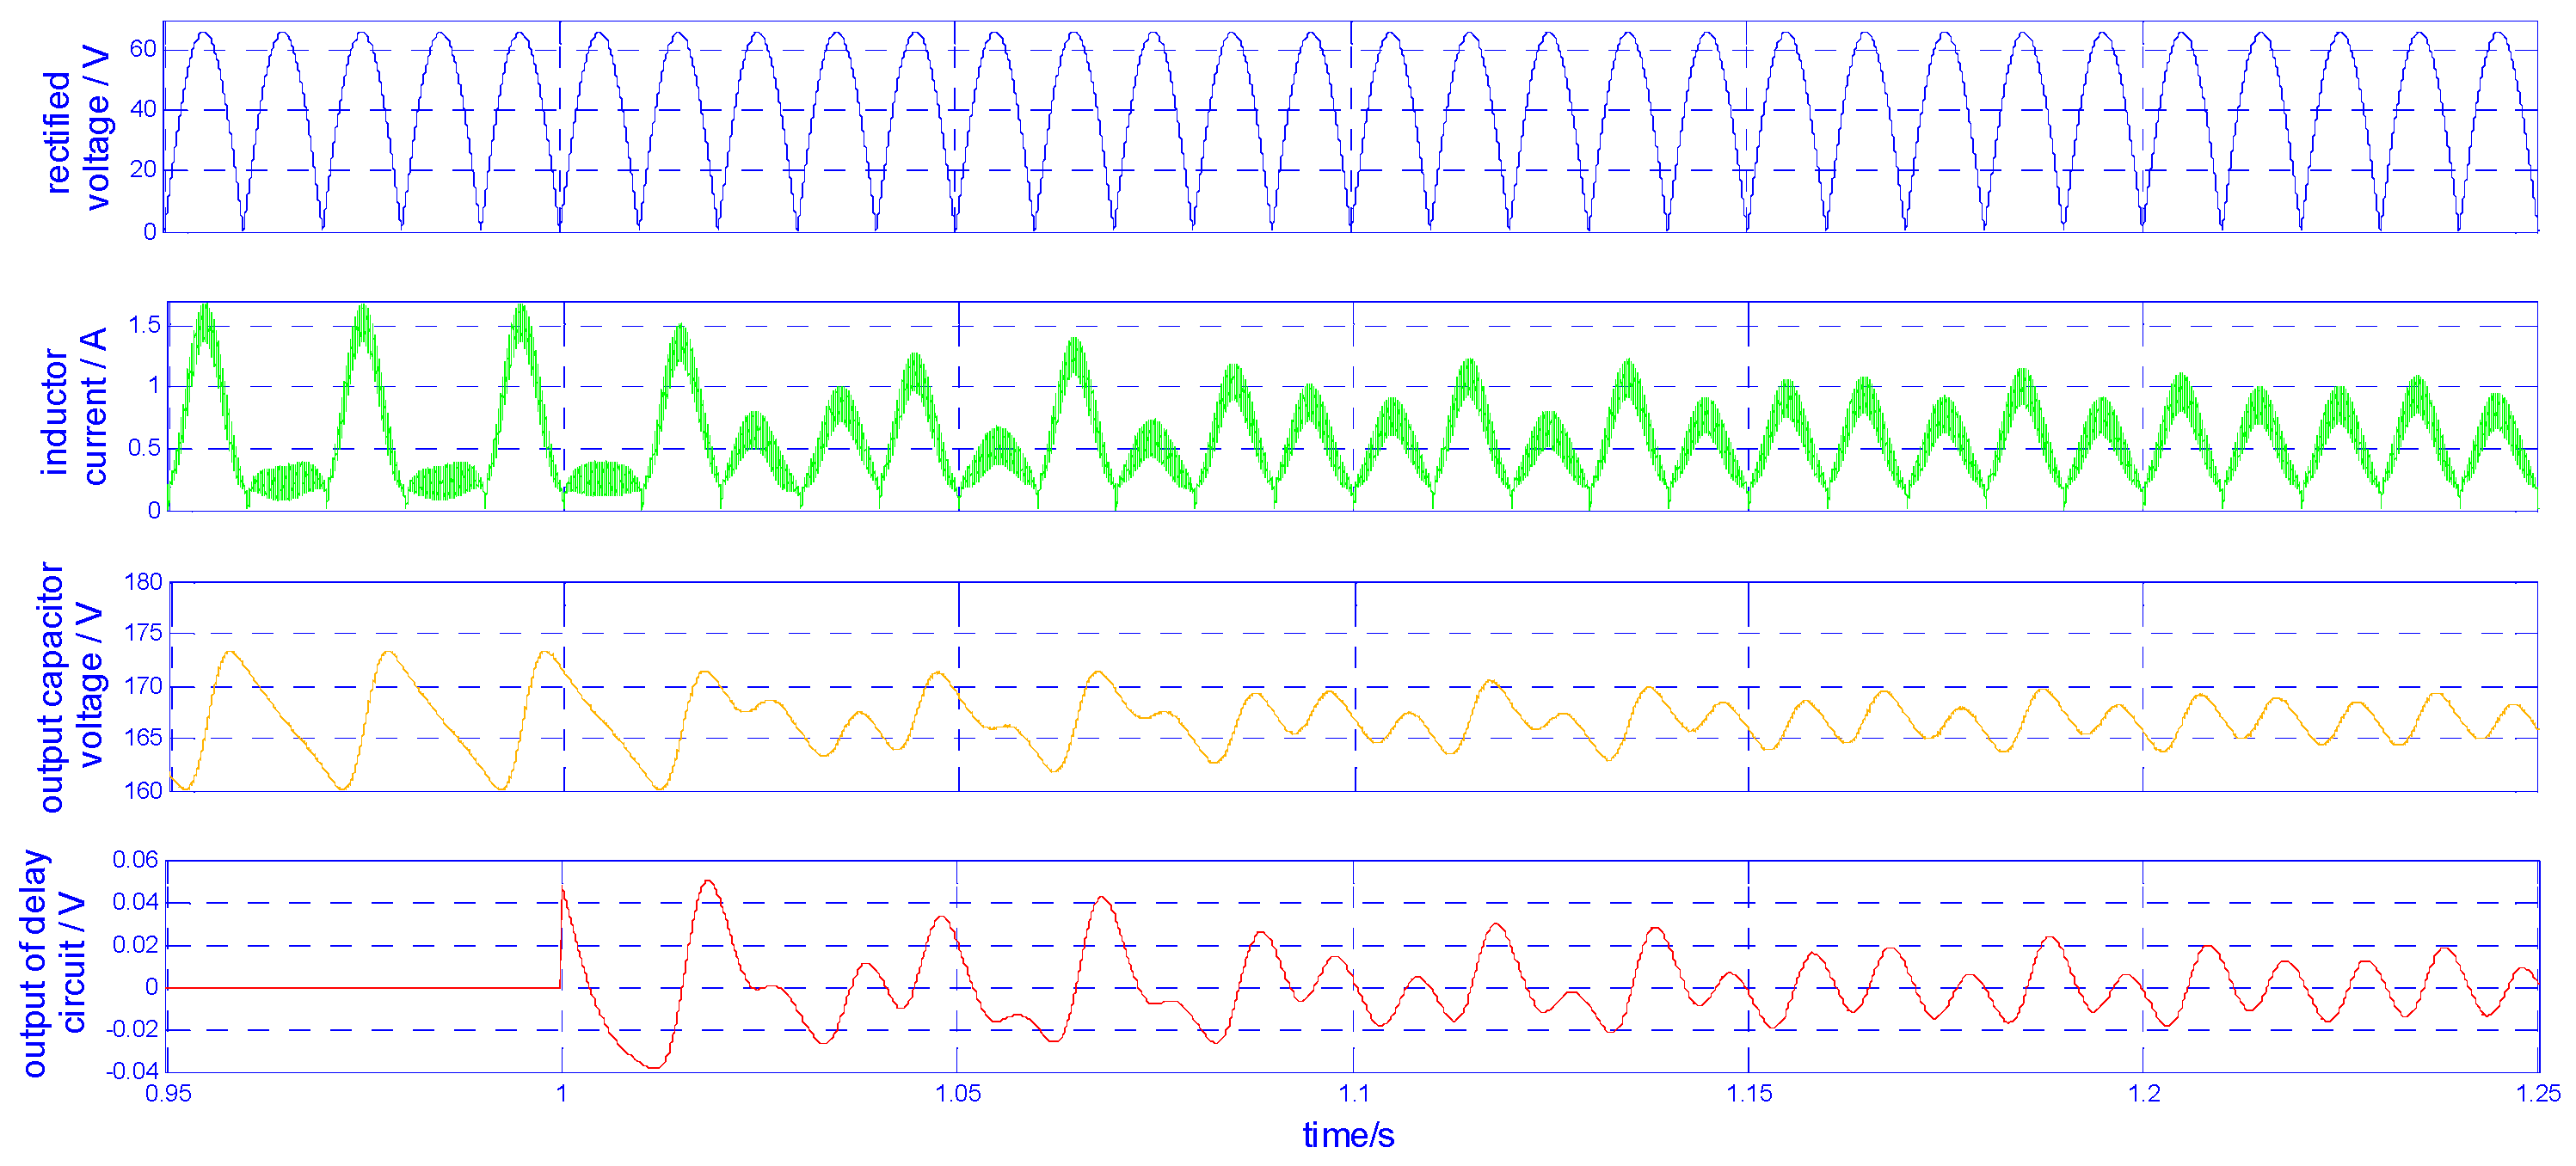Viewport: 2576px width, 1166px height.
Task: Click the 60 tick on rectified voltage axis
Action: [x=143, y=49]
